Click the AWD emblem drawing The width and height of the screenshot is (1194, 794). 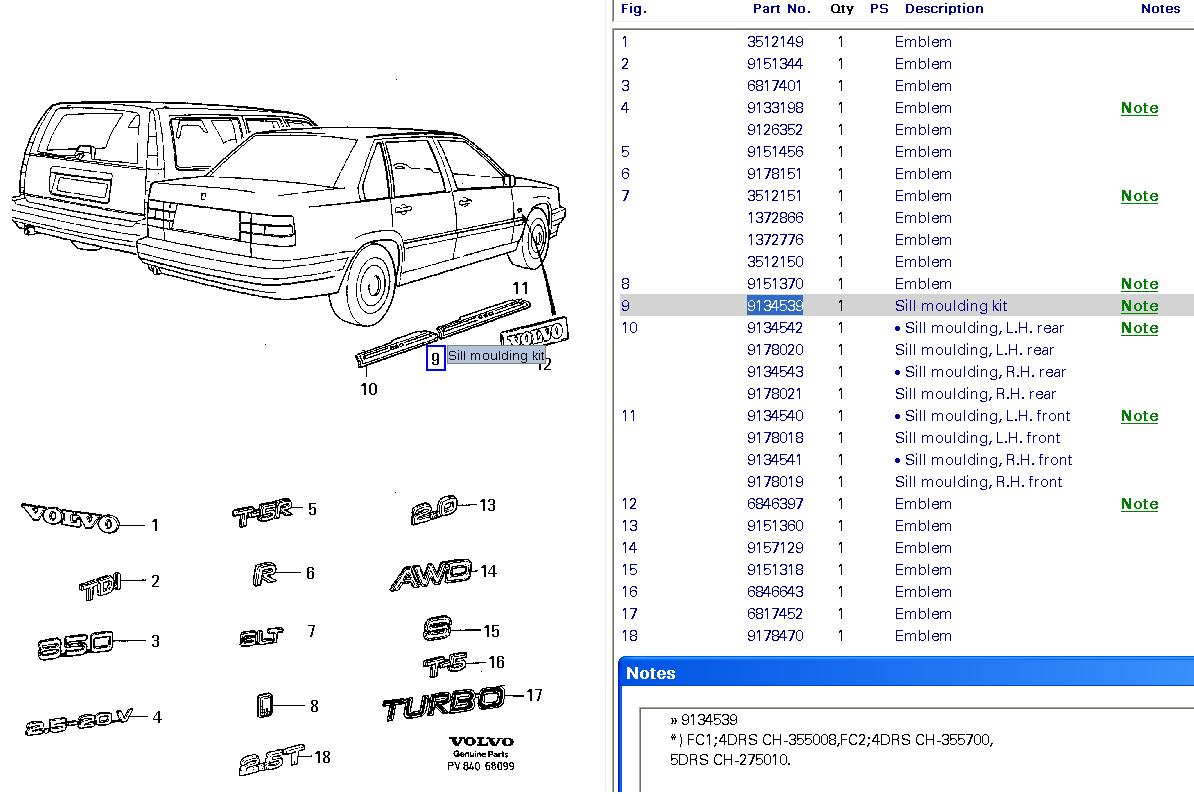(x=430, y=575)
